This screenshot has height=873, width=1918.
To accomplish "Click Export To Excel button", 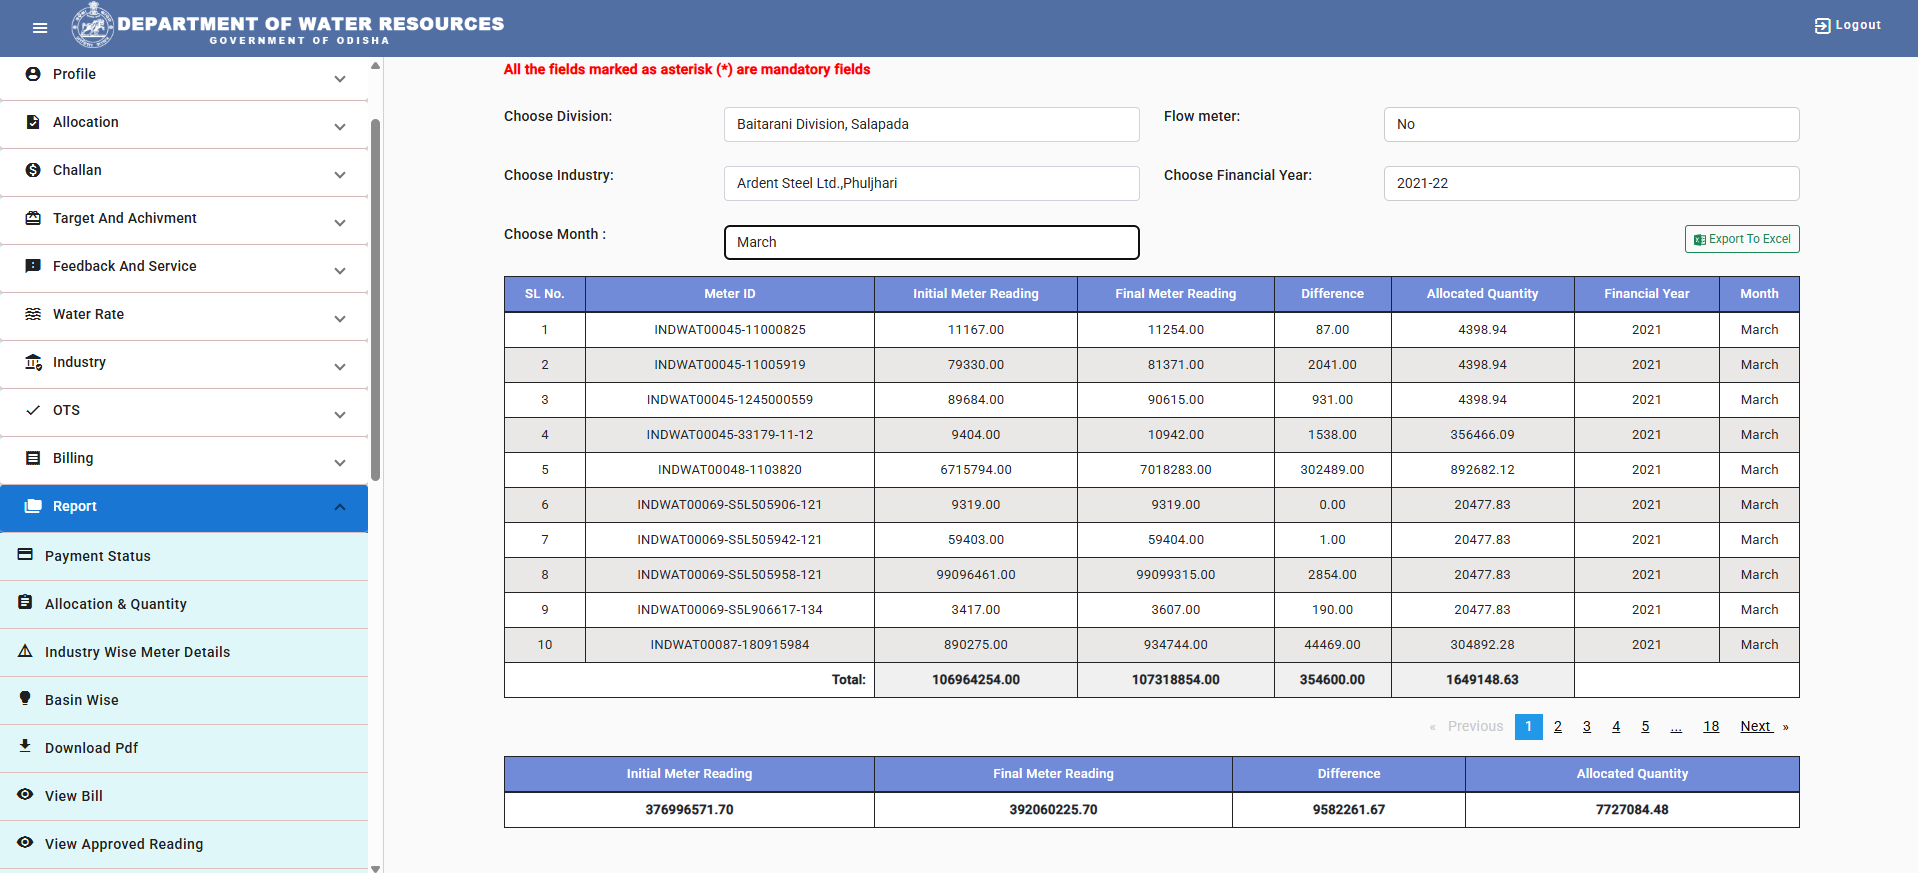I will pyautogui.click(x=1742, y=239).
